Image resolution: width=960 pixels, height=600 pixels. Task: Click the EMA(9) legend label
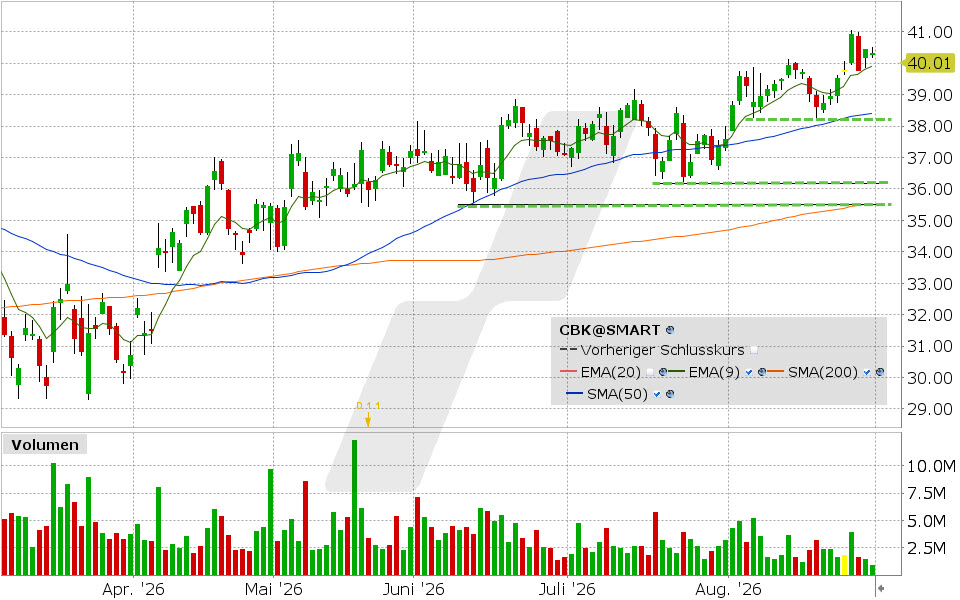click(x=714, y=372)
